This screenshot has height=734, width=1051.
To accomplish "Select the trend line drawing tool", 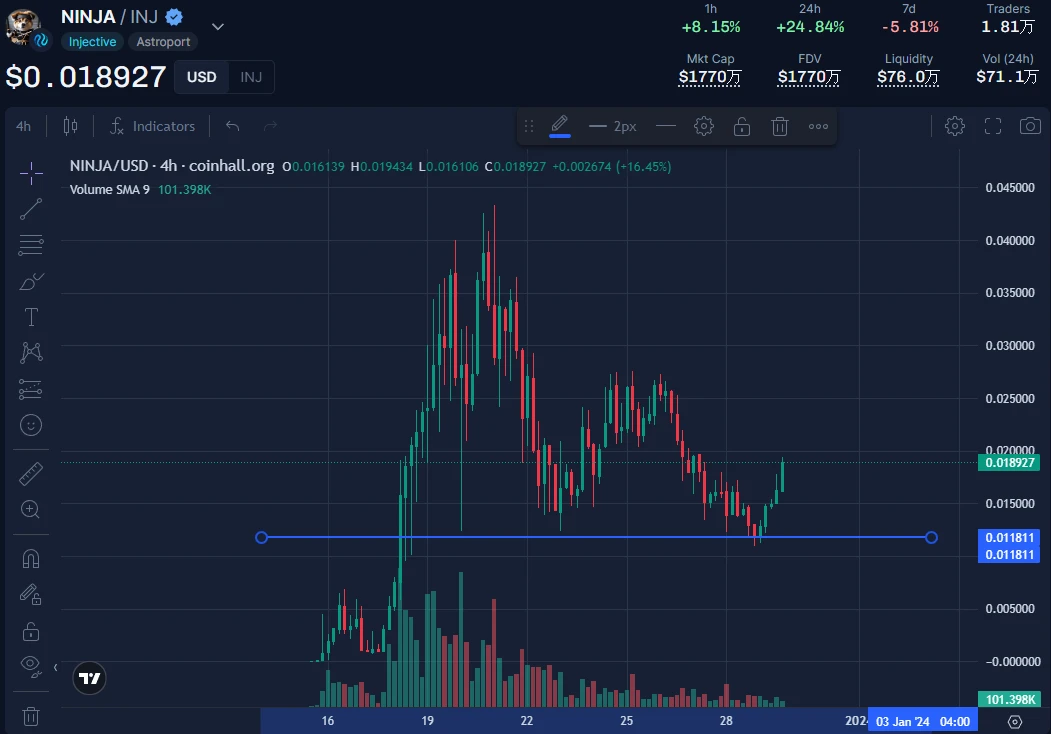I will [31, 209].
